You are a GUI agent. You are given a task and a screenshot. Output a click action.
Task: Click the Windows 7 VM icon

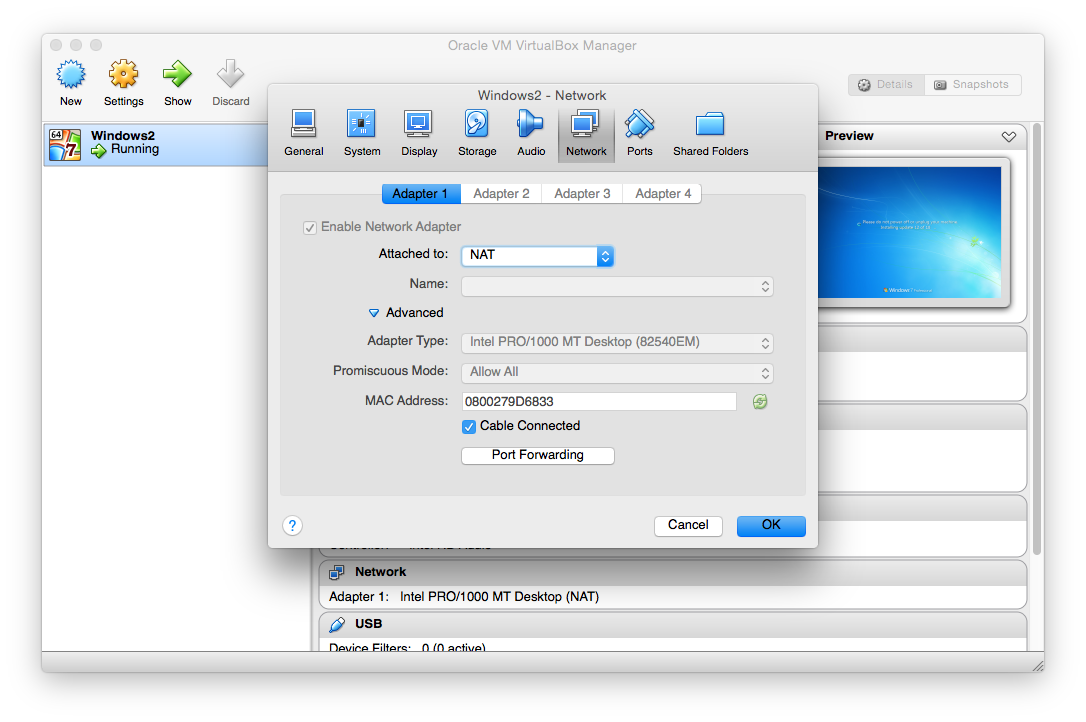[x=64, y=144]
